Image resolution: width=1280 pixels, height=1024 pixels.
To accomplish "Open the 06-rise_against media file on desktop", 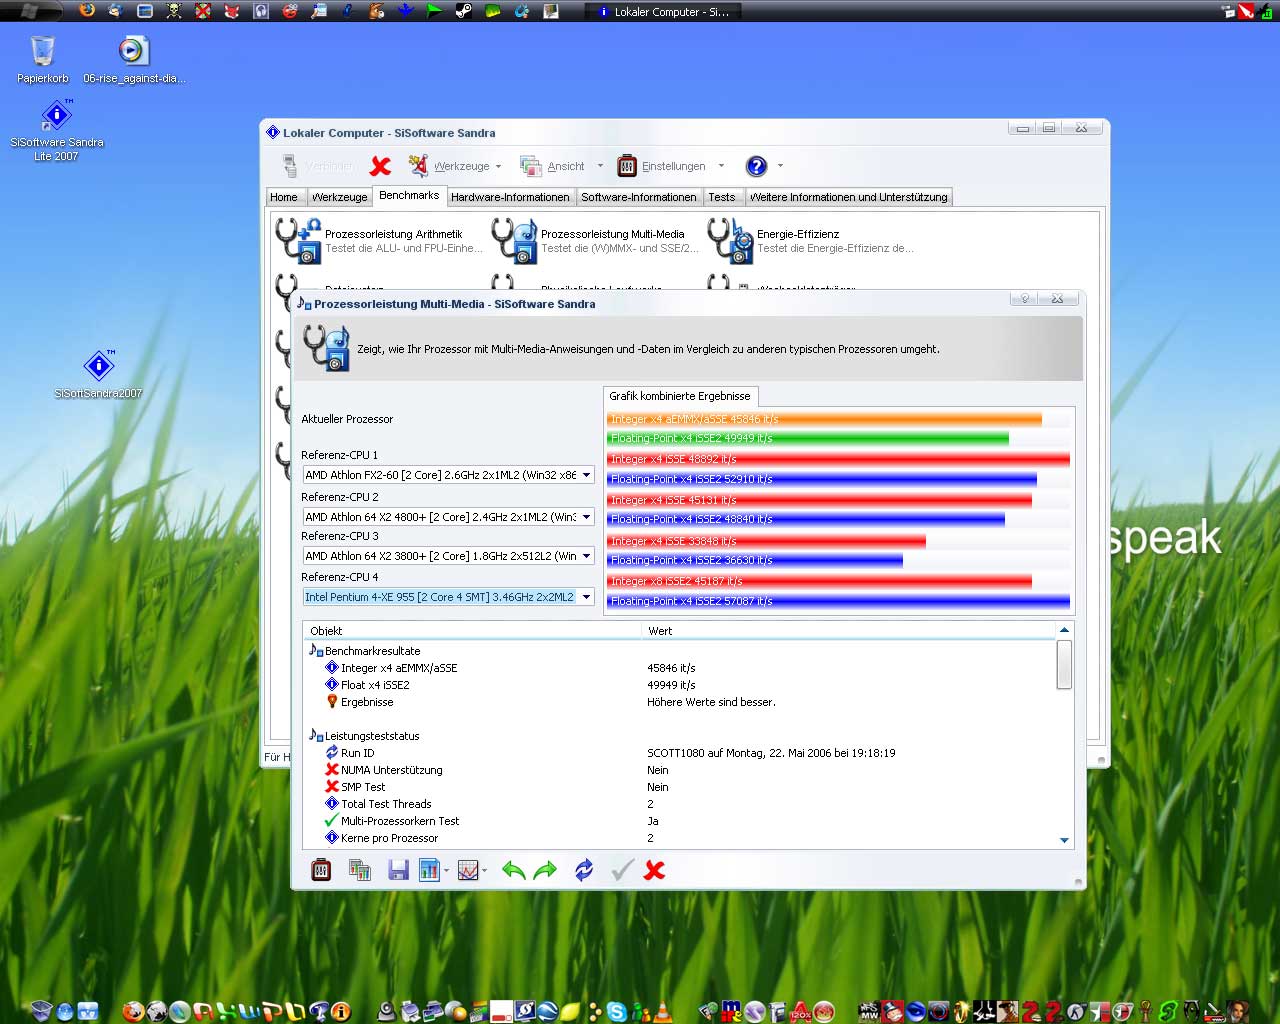I will (x=134, y=59).
